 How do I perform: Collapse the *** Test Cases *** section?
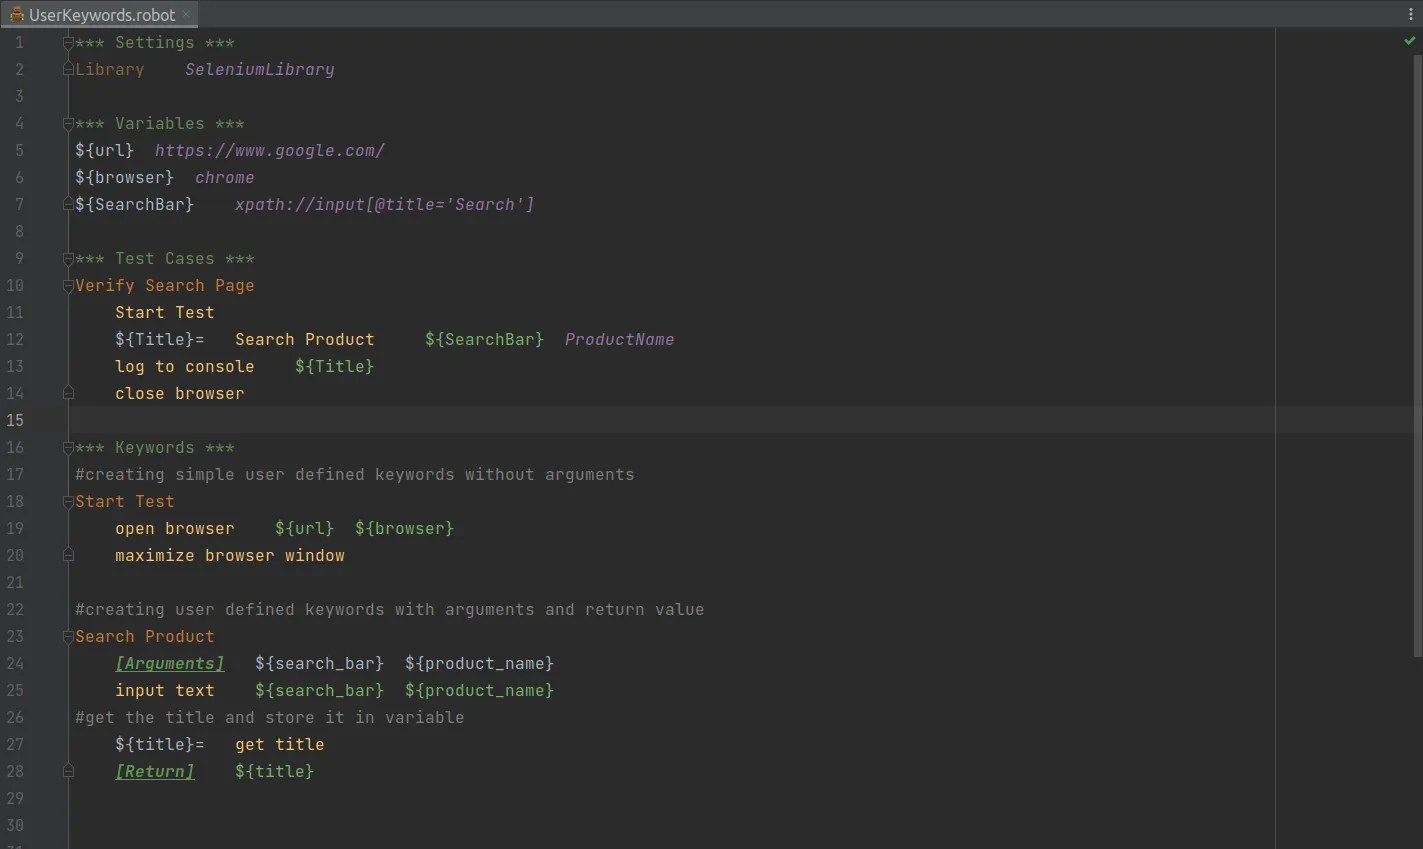[x=67, y=258]
